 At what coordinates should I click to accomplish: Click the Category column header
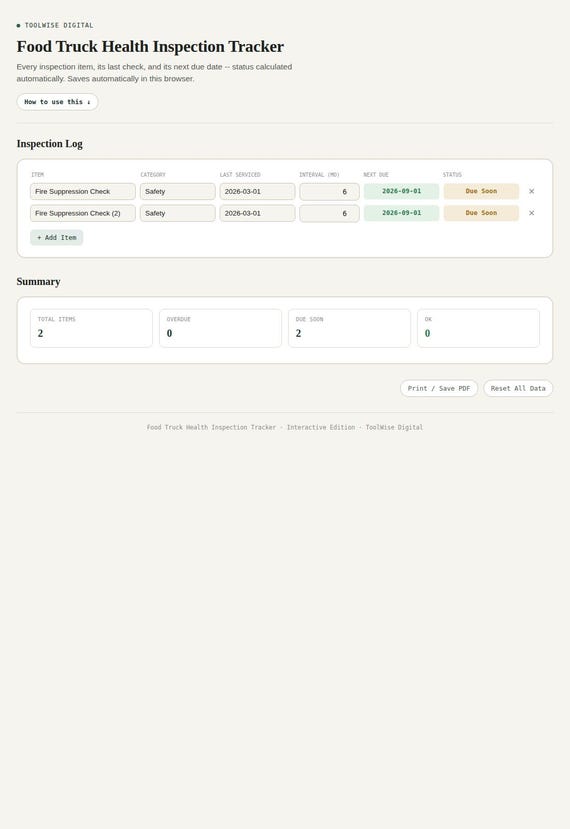tap(153, 174)
